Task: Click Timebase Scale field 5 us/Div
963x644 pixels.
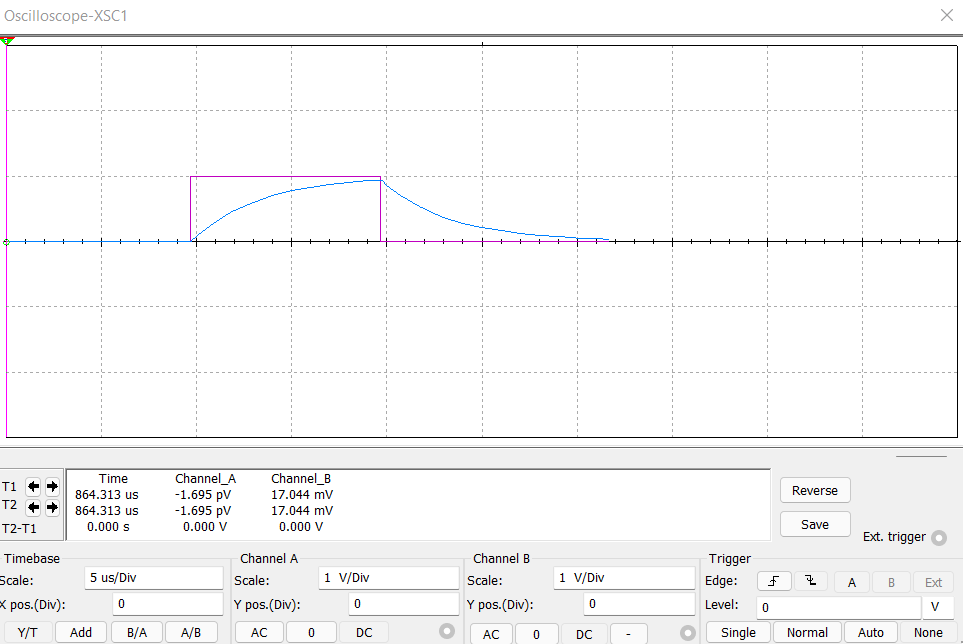Action: [154, 578]
